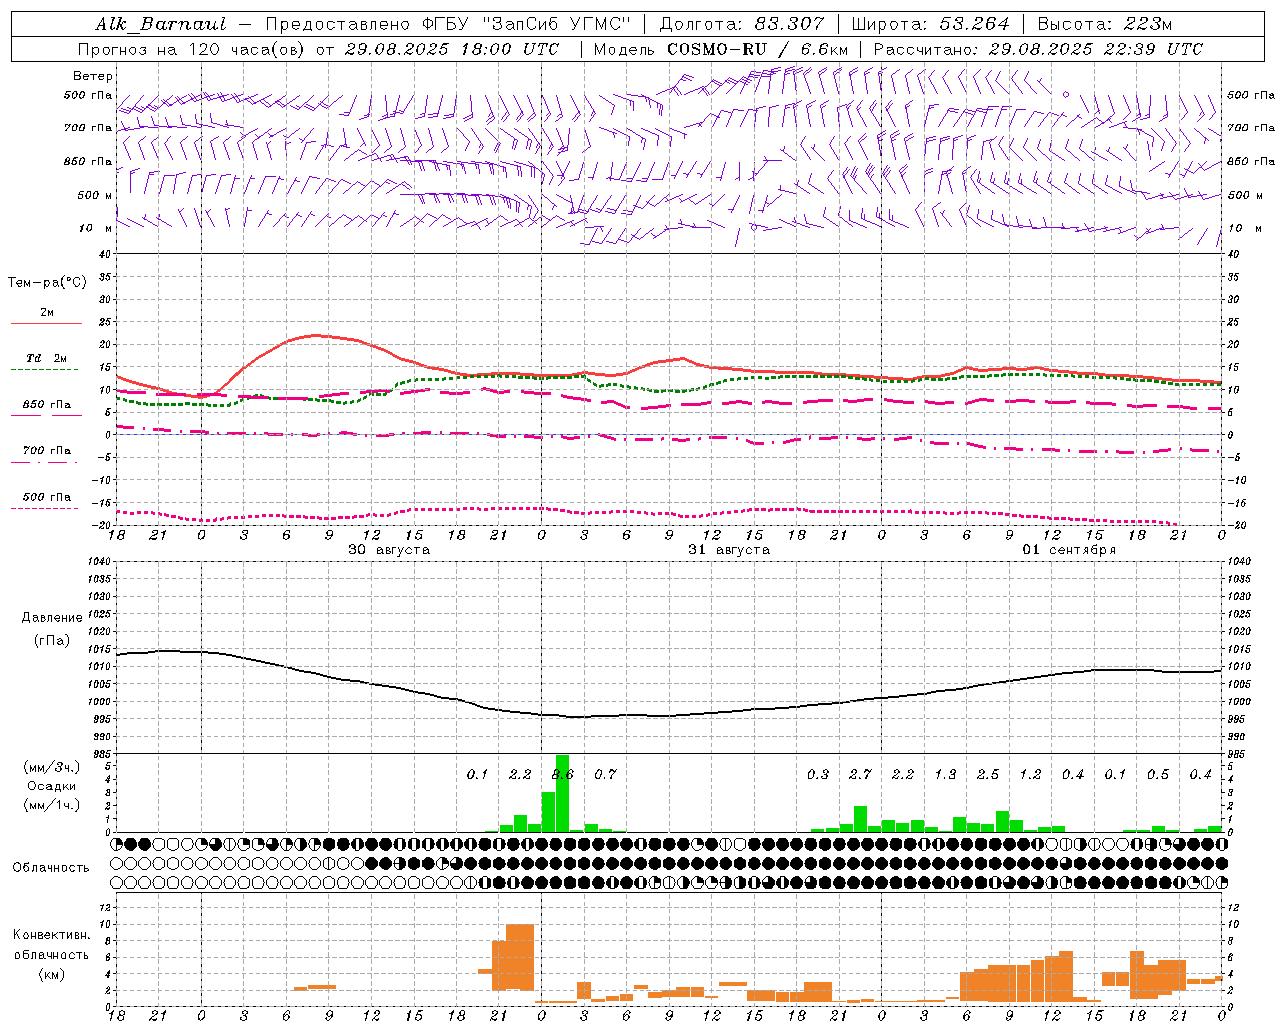The image size is (1280, 1024).
Task: Click the 0.7 precipitation total value
Action: (x=605, y=774)
